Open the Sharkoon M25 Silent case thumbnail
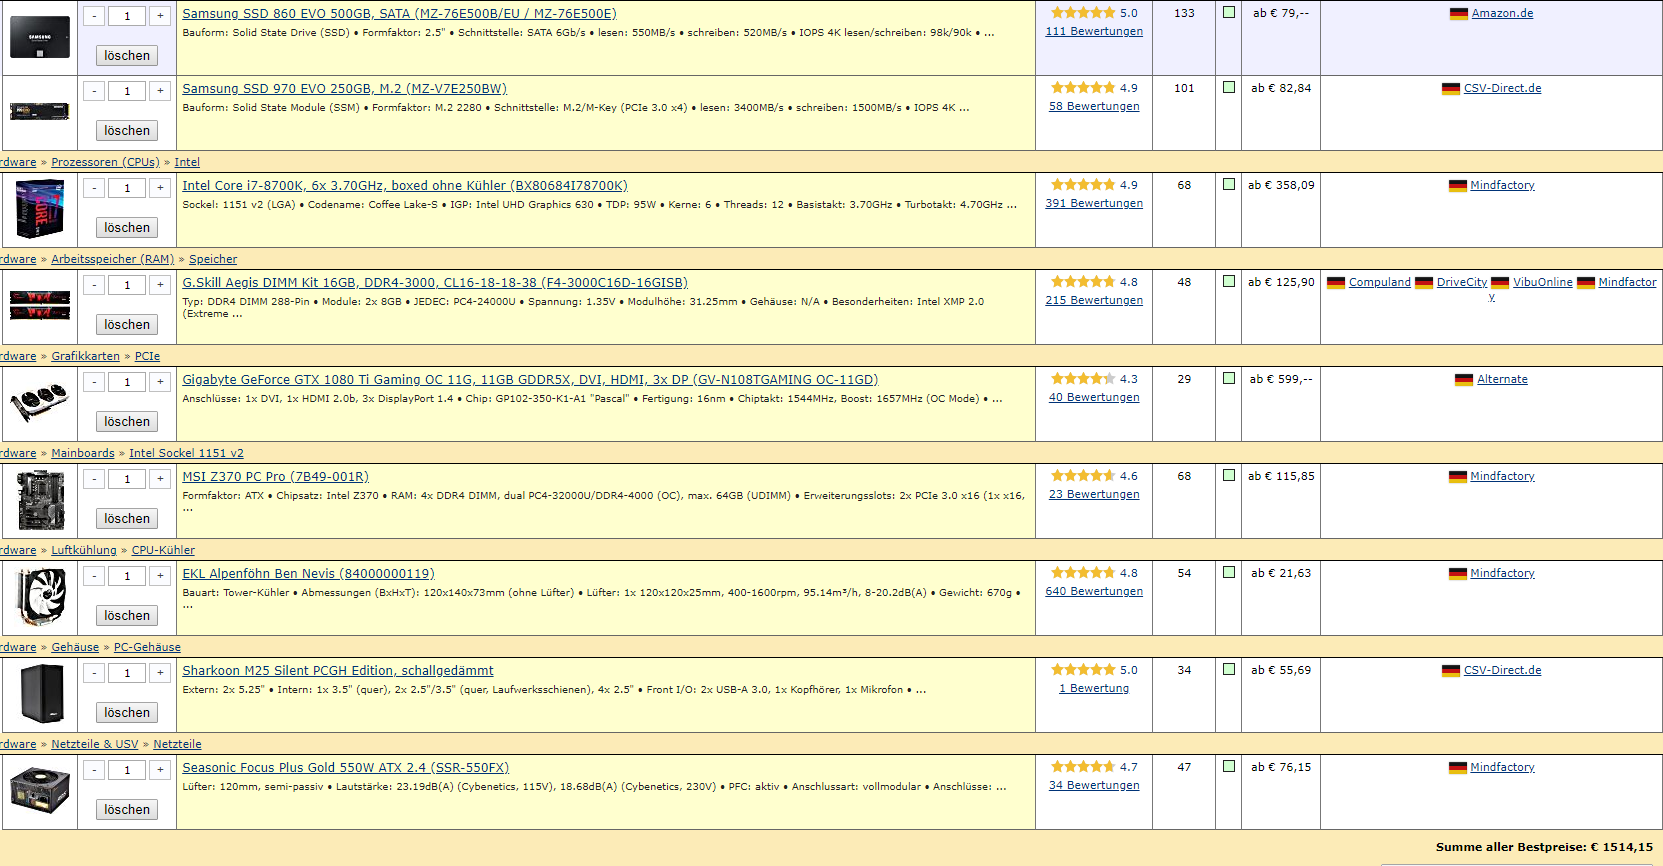Image resolution: width=1663 pixels, height=866 pixels. click(x=40, y=693)
